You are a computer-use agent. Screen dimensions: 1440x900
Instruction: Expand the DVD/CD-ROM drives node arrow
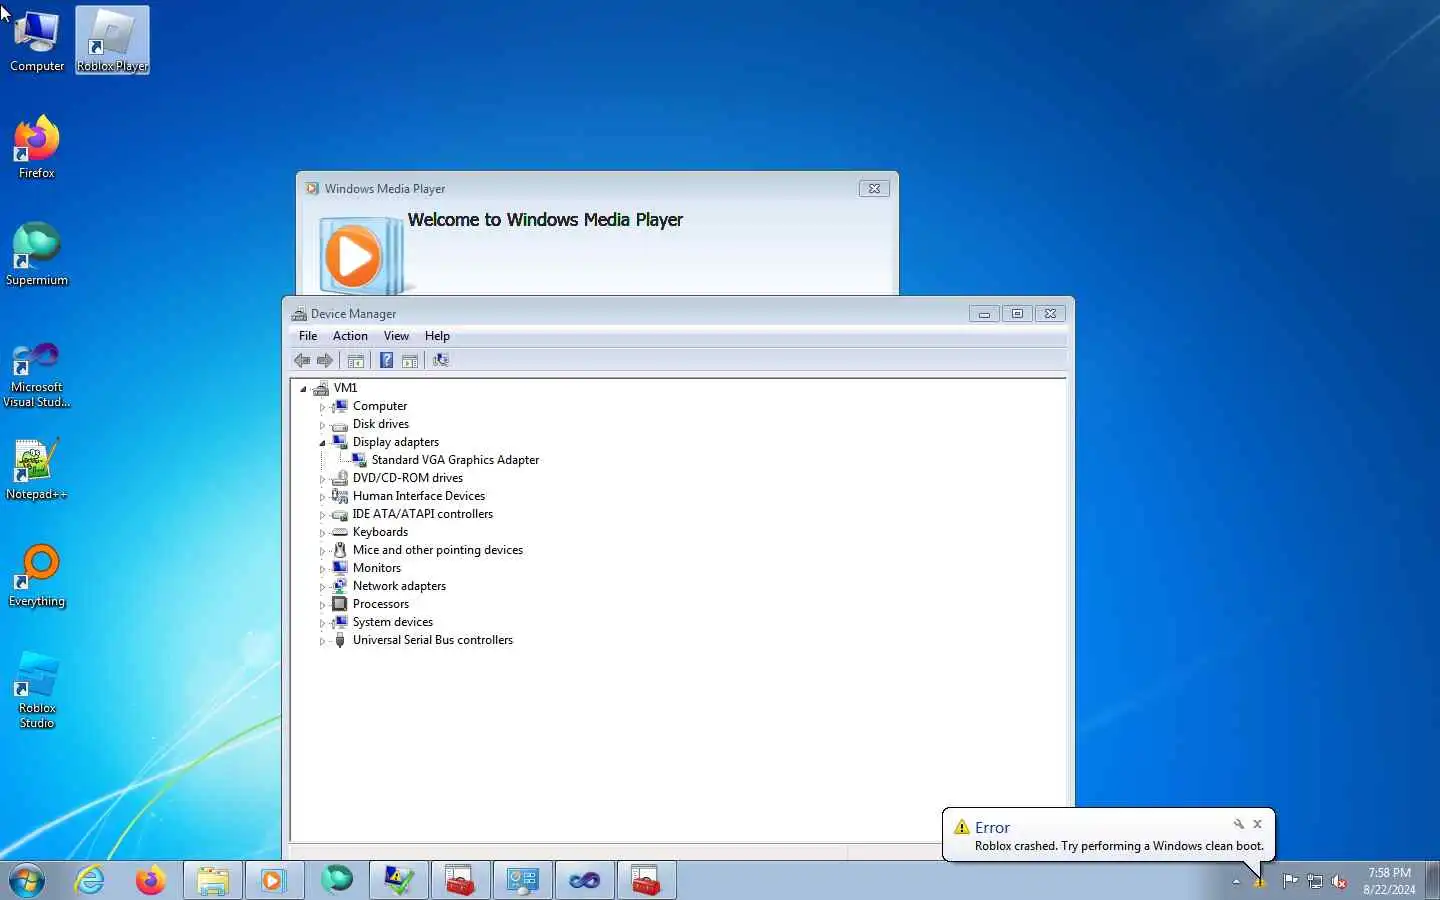pyautogui.click(x=322, y=479)
